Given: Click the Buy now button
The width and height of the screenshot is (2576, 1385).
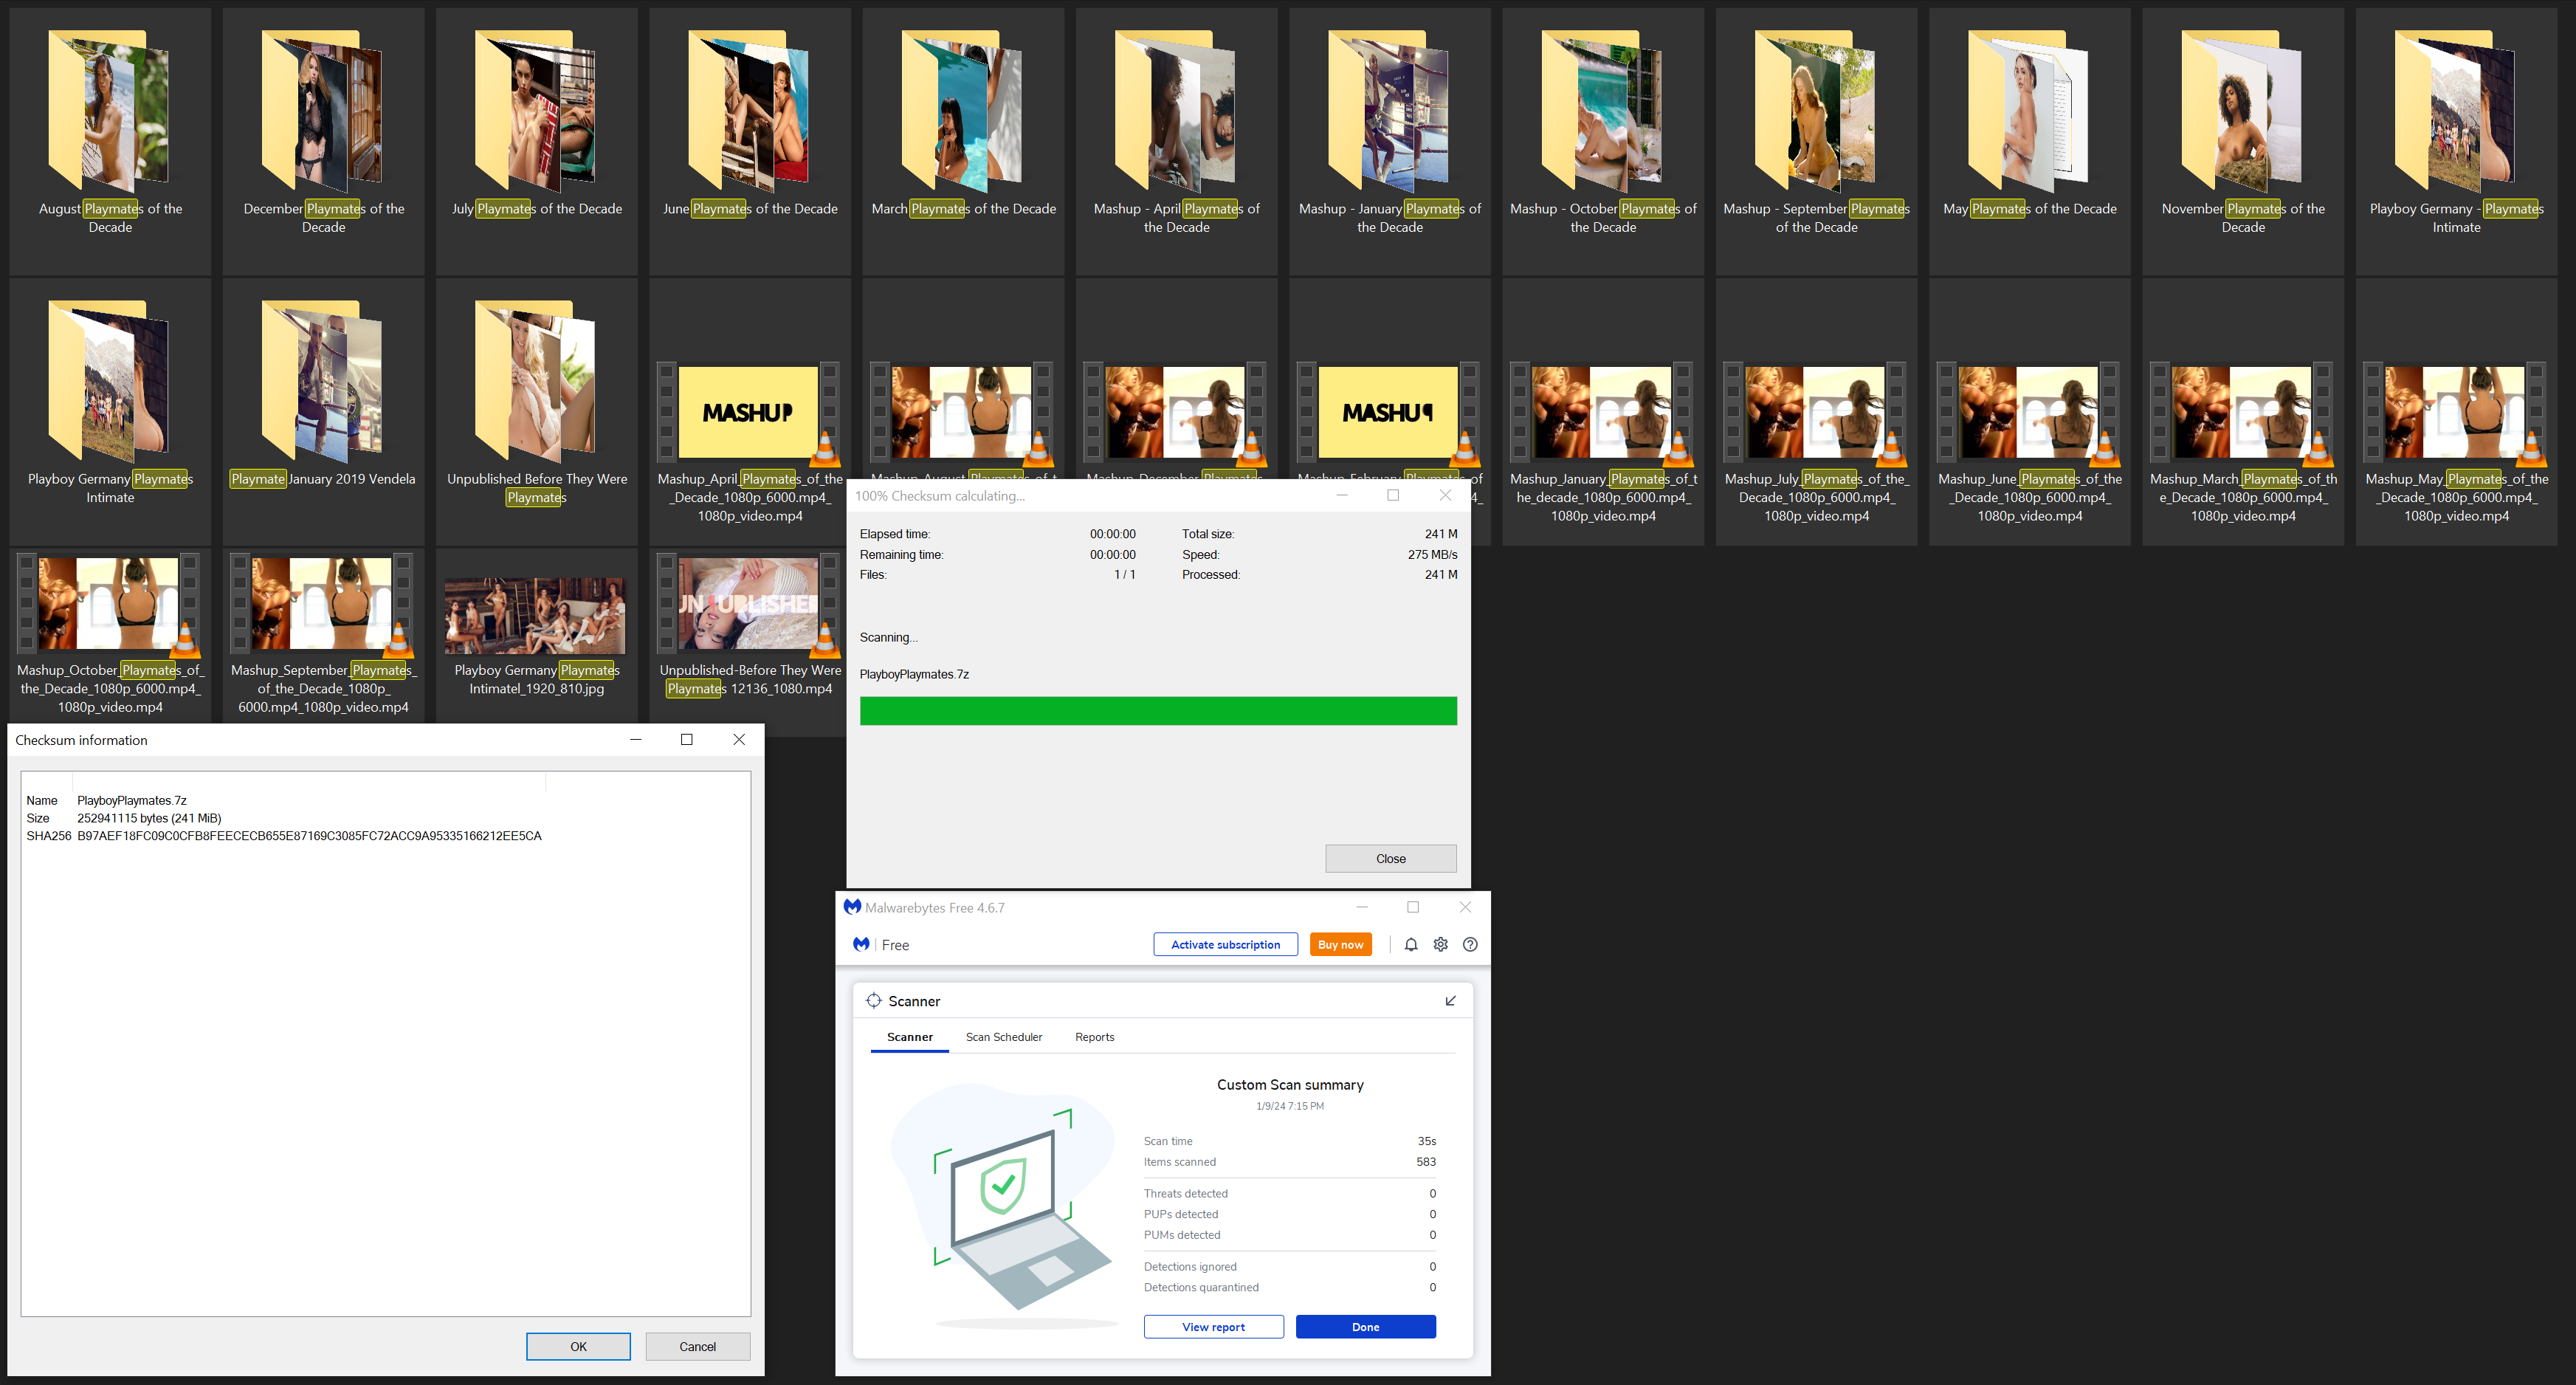Looking at the screenshot, I should click(x=1340, y=944).
